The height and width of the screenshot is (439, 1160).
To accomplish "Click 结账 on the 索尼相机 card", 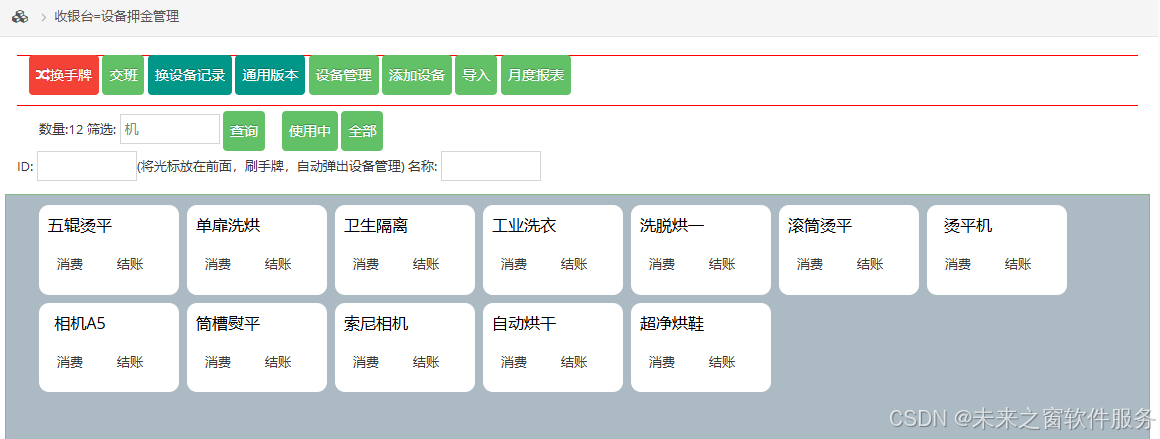I will click(x=425, y=362).
